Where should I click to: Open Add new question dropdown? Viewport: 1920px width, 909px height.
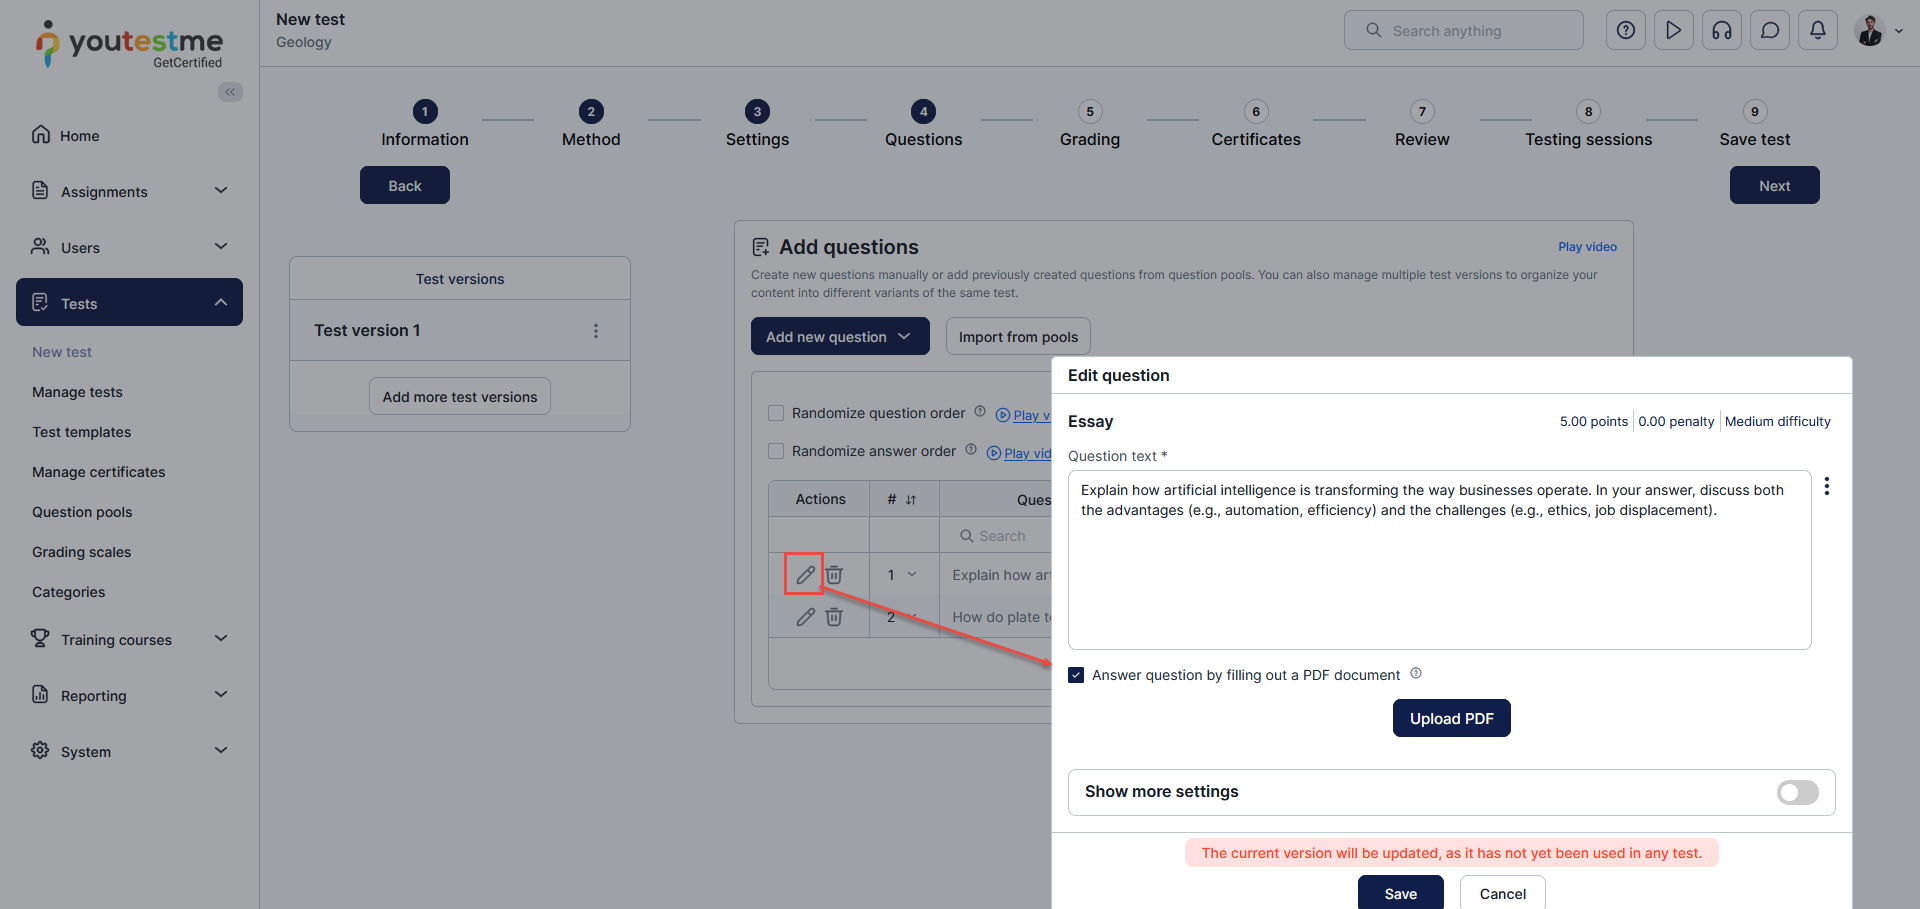pyautogui.click(x=839, y=337)
